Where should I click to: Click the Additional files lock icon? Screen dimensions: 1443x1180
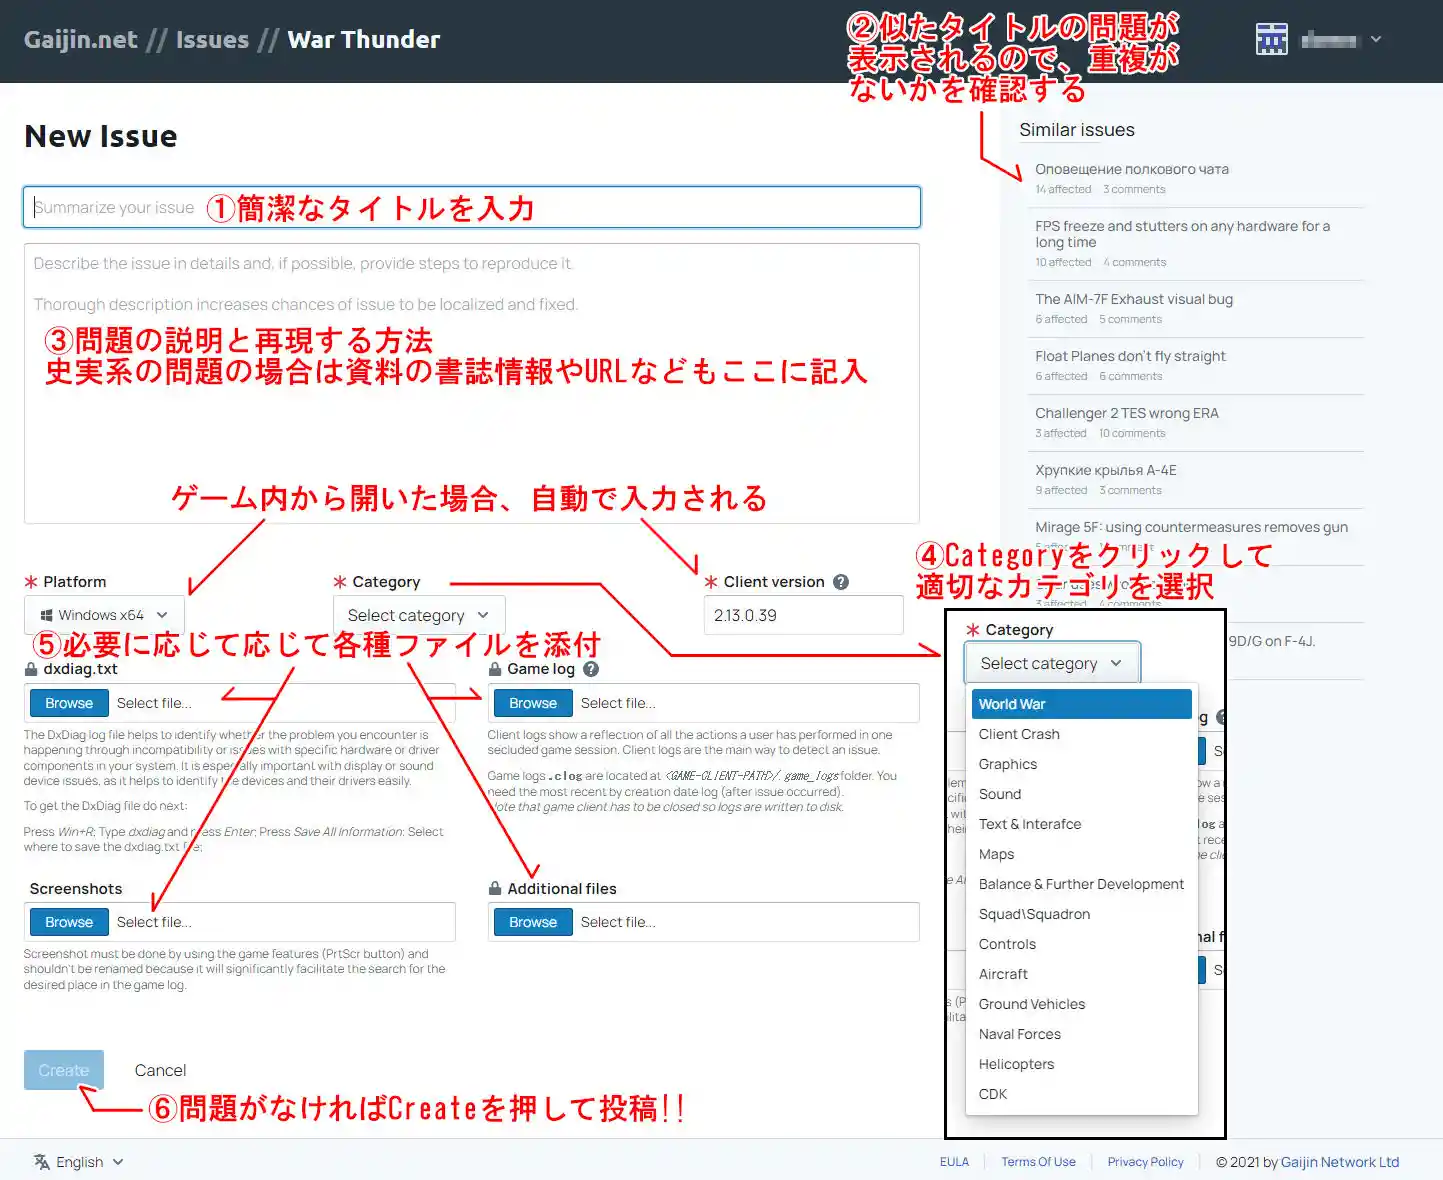coord(495,888)
